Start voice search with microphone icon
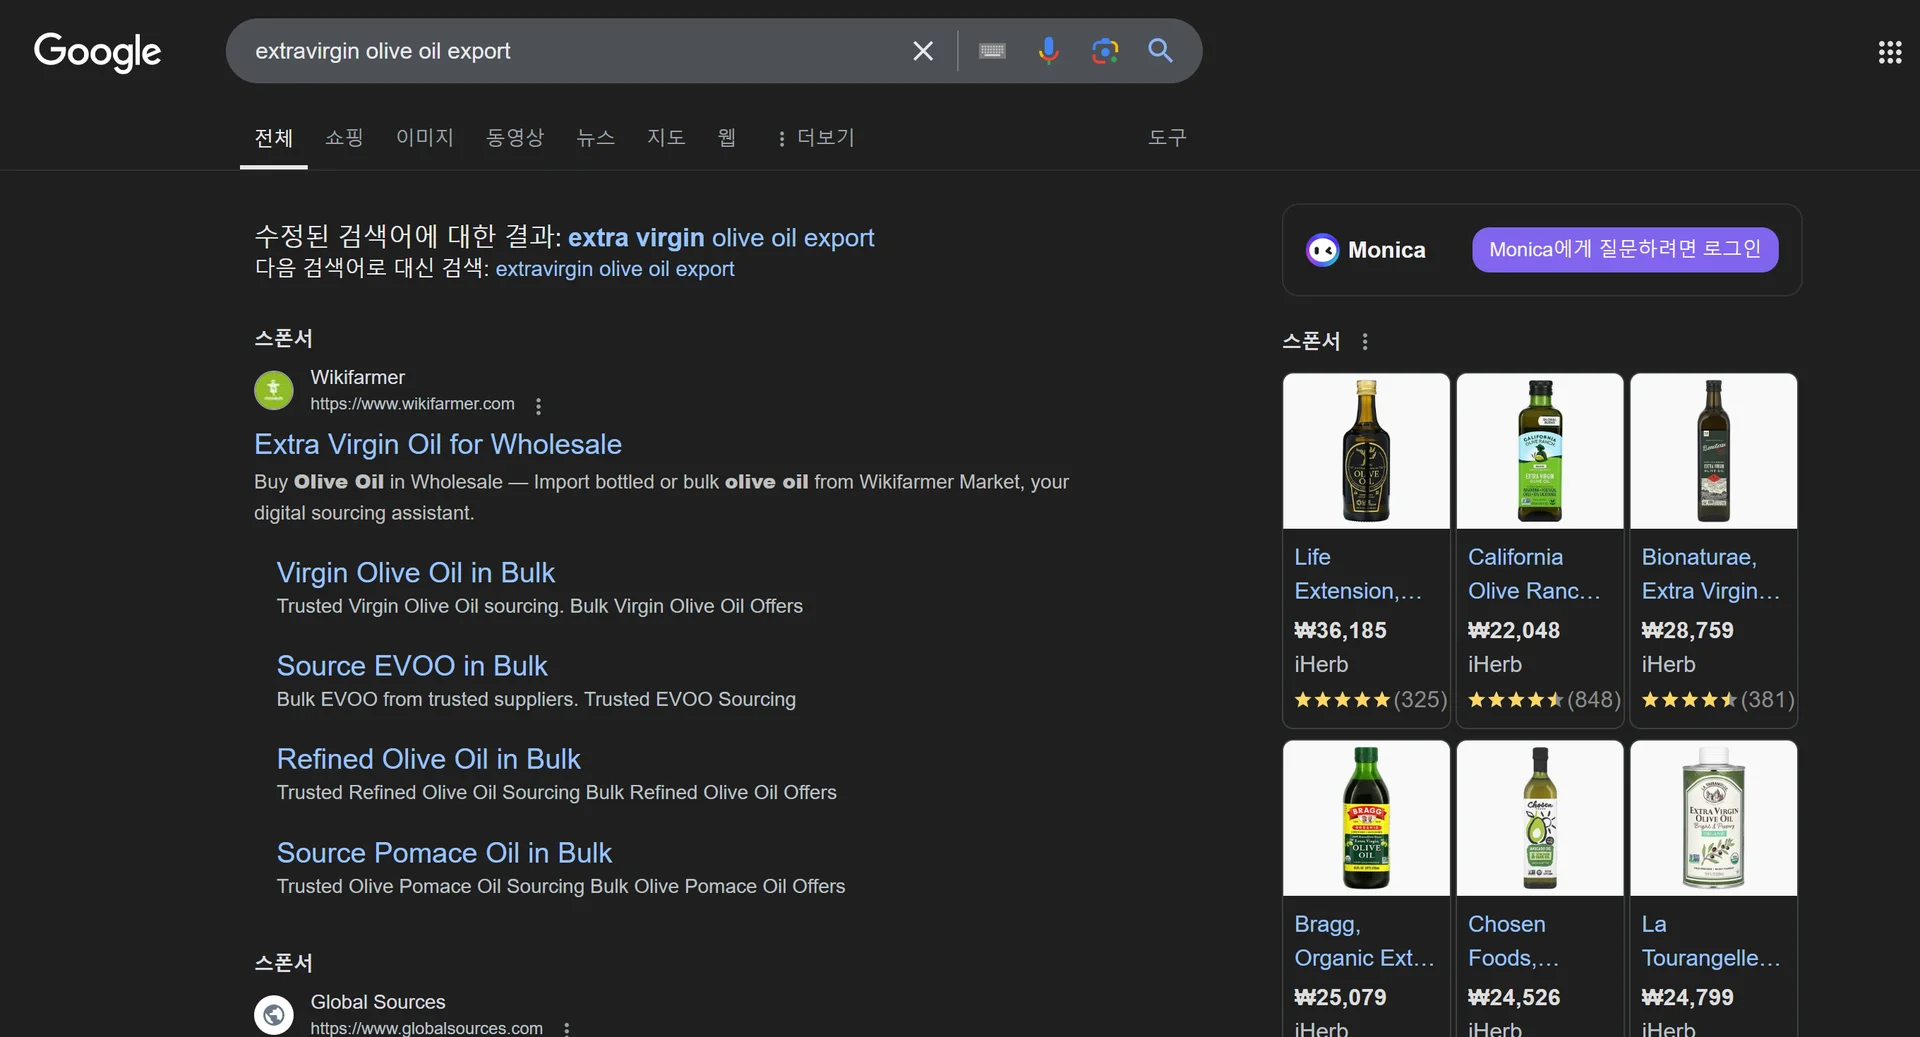The height and width of the screenshot is (1037, 1920). click(1048, 51)
